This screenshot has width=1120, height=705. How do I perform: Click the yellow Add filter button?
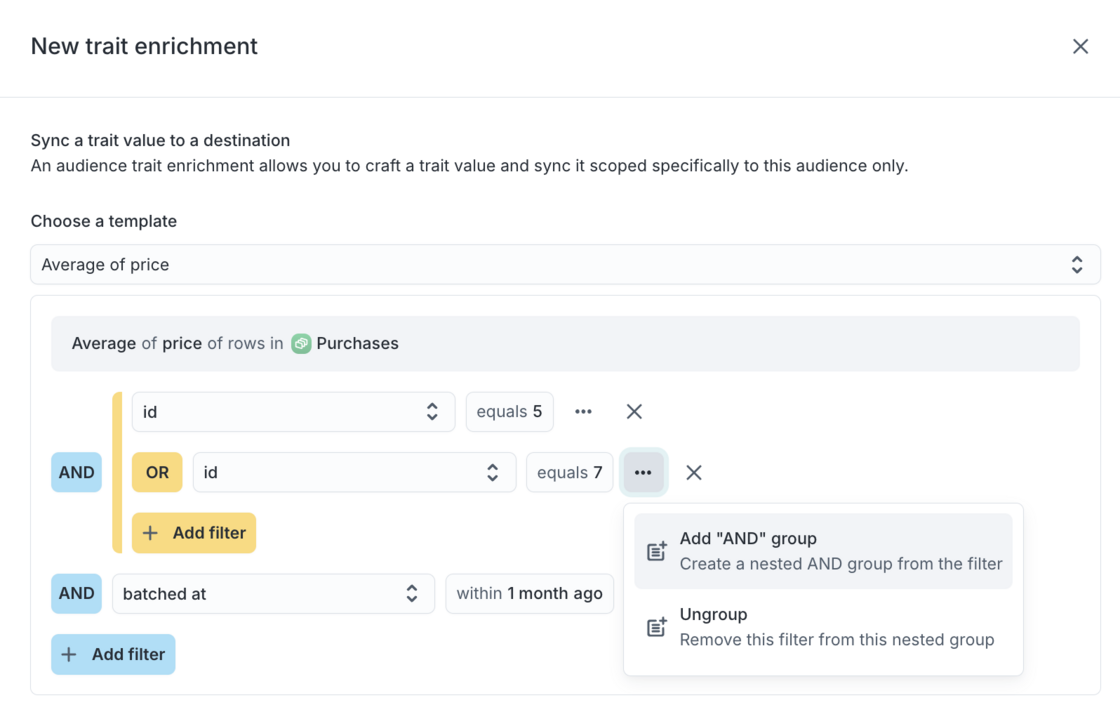[x=194, y=533]
